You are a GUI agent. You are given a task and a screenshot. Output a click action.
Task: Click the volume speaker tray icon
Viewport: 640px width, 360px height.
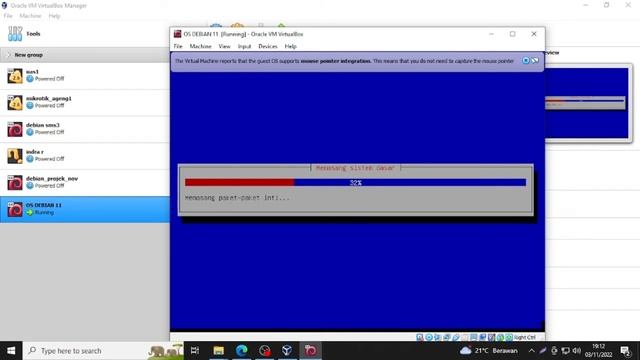[x=576, y=351]
